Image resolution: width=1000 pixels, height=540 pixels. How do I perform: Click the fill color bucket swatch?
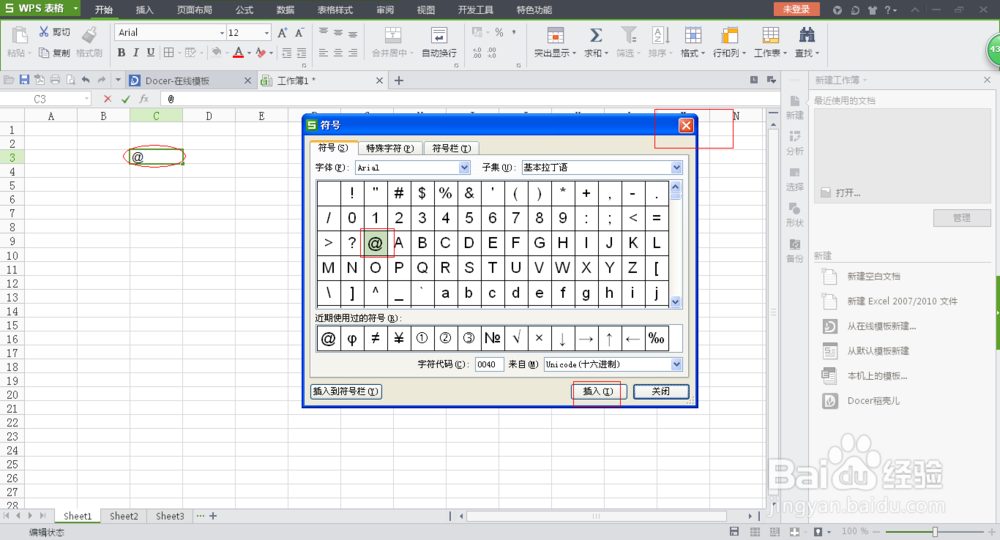[x=217, y=52]
